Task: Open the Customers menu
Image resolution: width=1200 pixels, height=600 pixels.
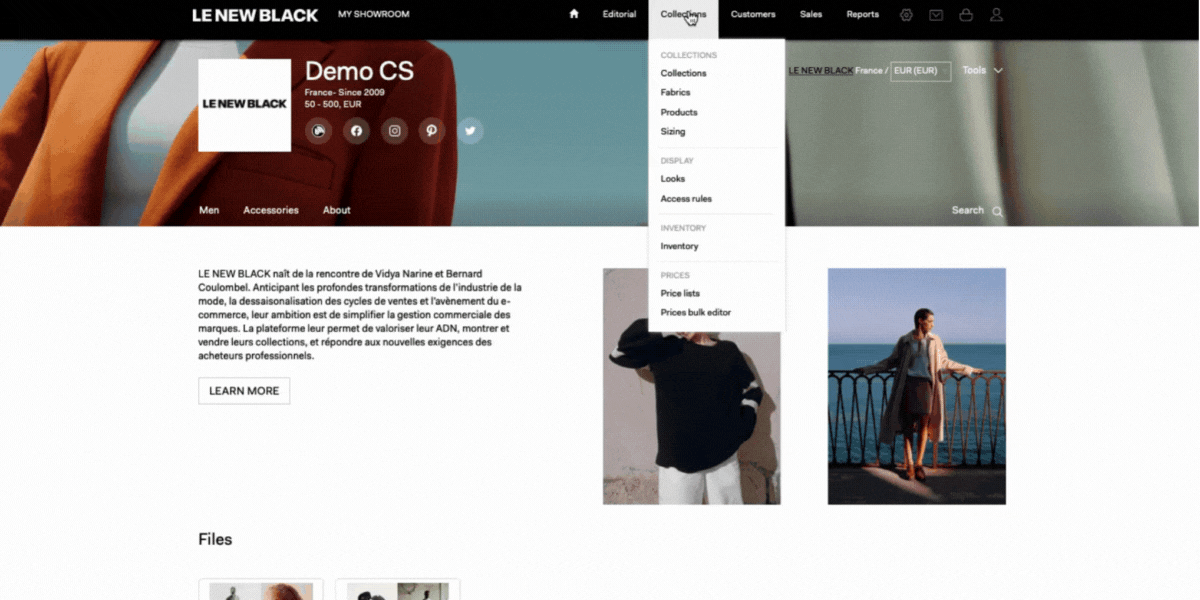Action: coord(753,14)
